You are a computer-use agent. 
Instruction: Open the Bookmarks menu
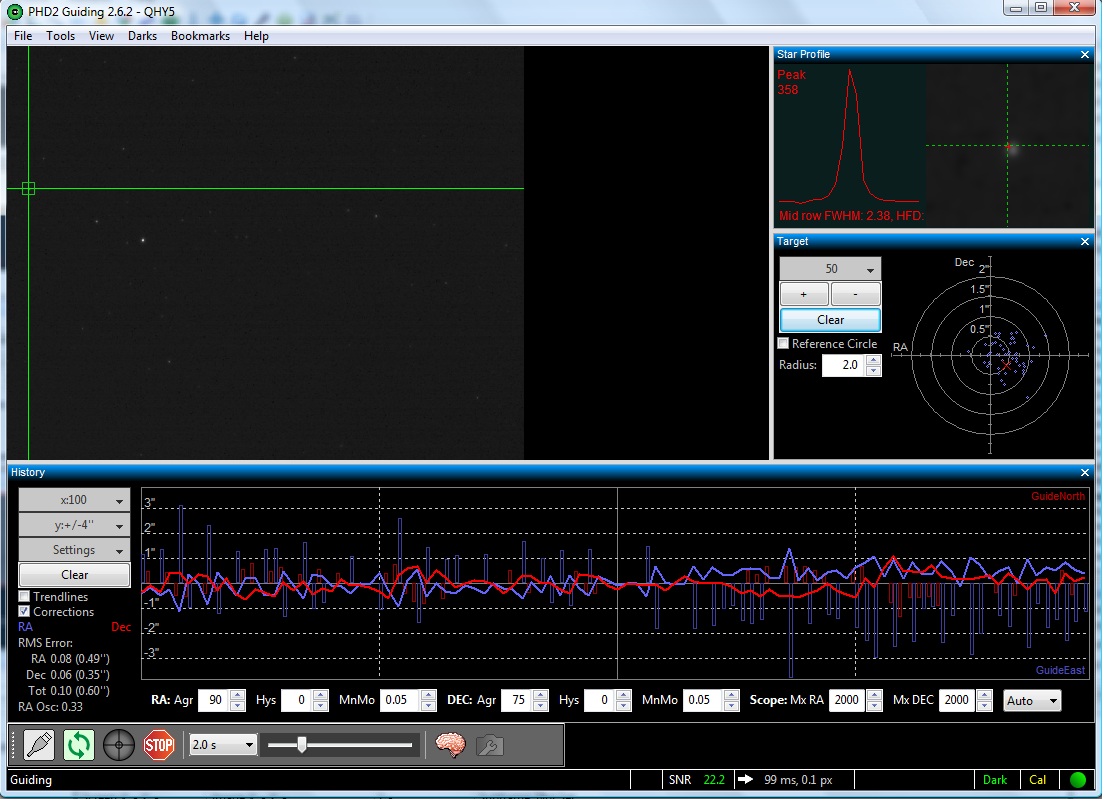200,36
